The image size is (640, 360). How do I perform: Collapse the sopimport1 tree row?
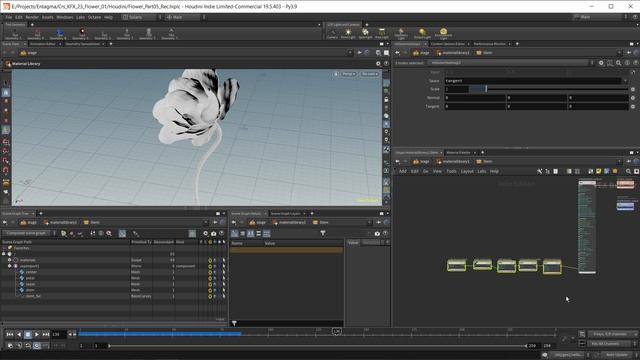coord(10,266)
